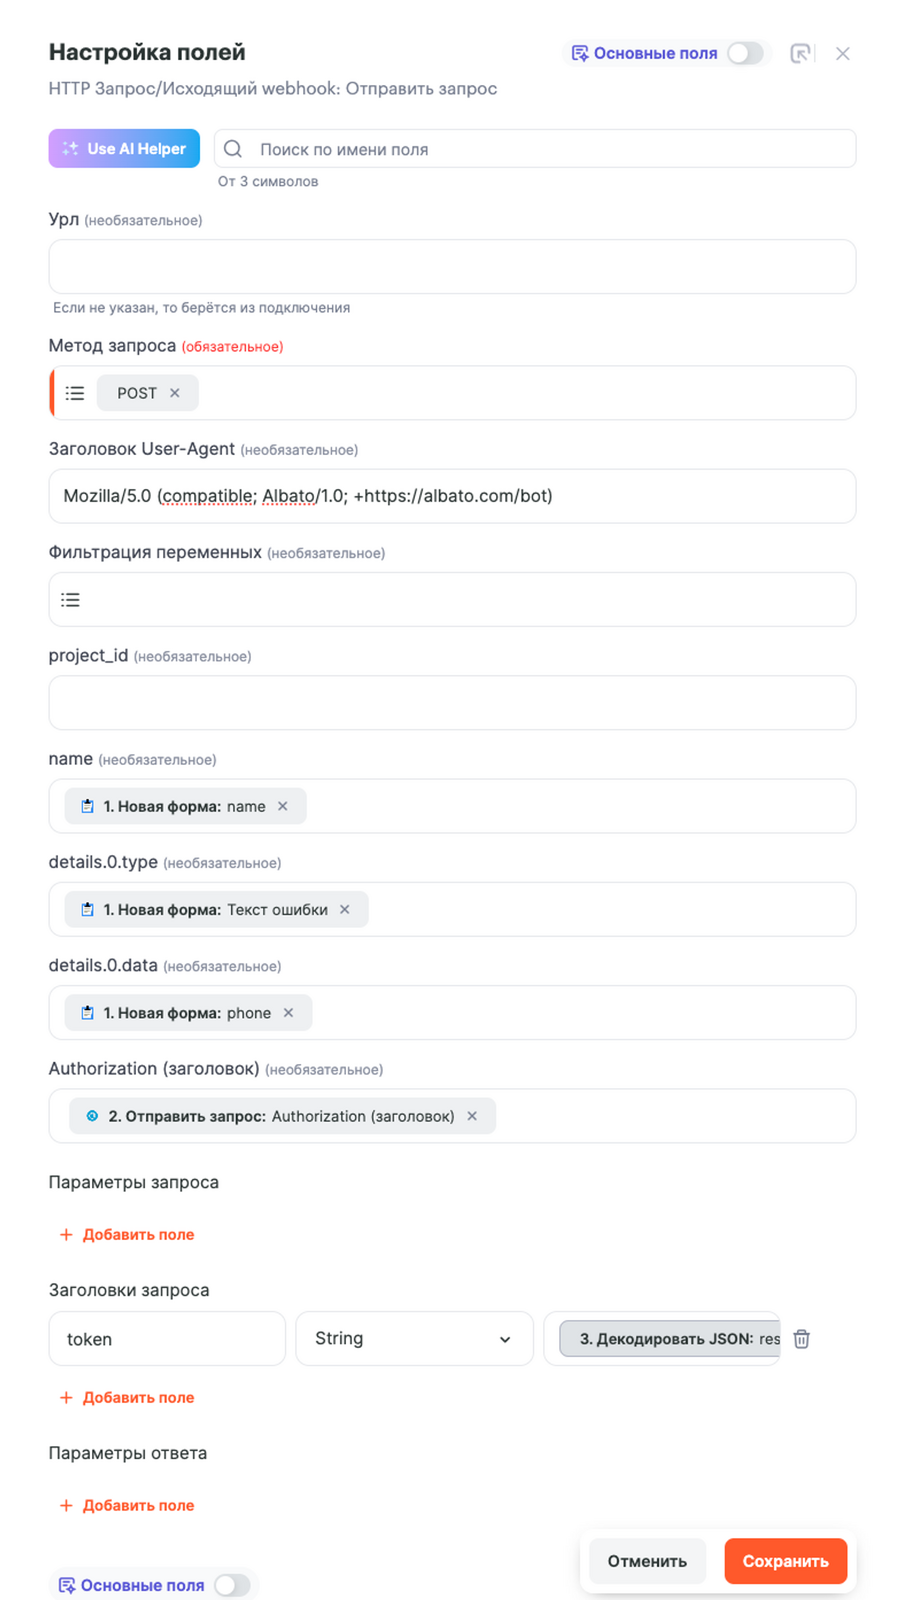Cancel with the Отменить button
The width and height of the screenshot is (900, 1600).
pyautogui.click(x=647, y=1561)
